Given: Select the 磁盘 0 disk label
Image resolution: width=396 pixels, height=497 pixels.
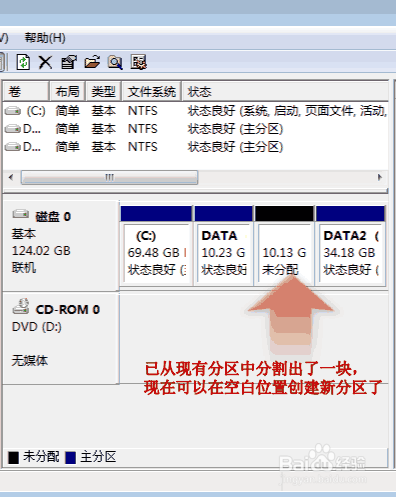Looking at the screenshot, I should pyautogui.click(x=53, y=217).
